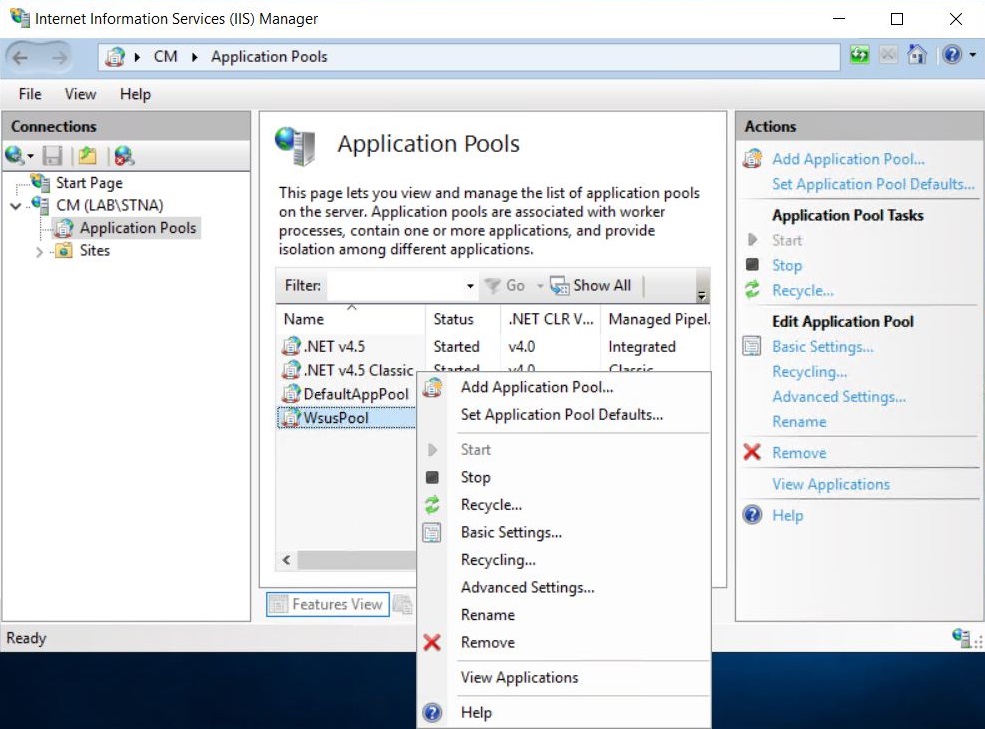Click the Basic Settings icon in context menu

[x=432, y=533]
